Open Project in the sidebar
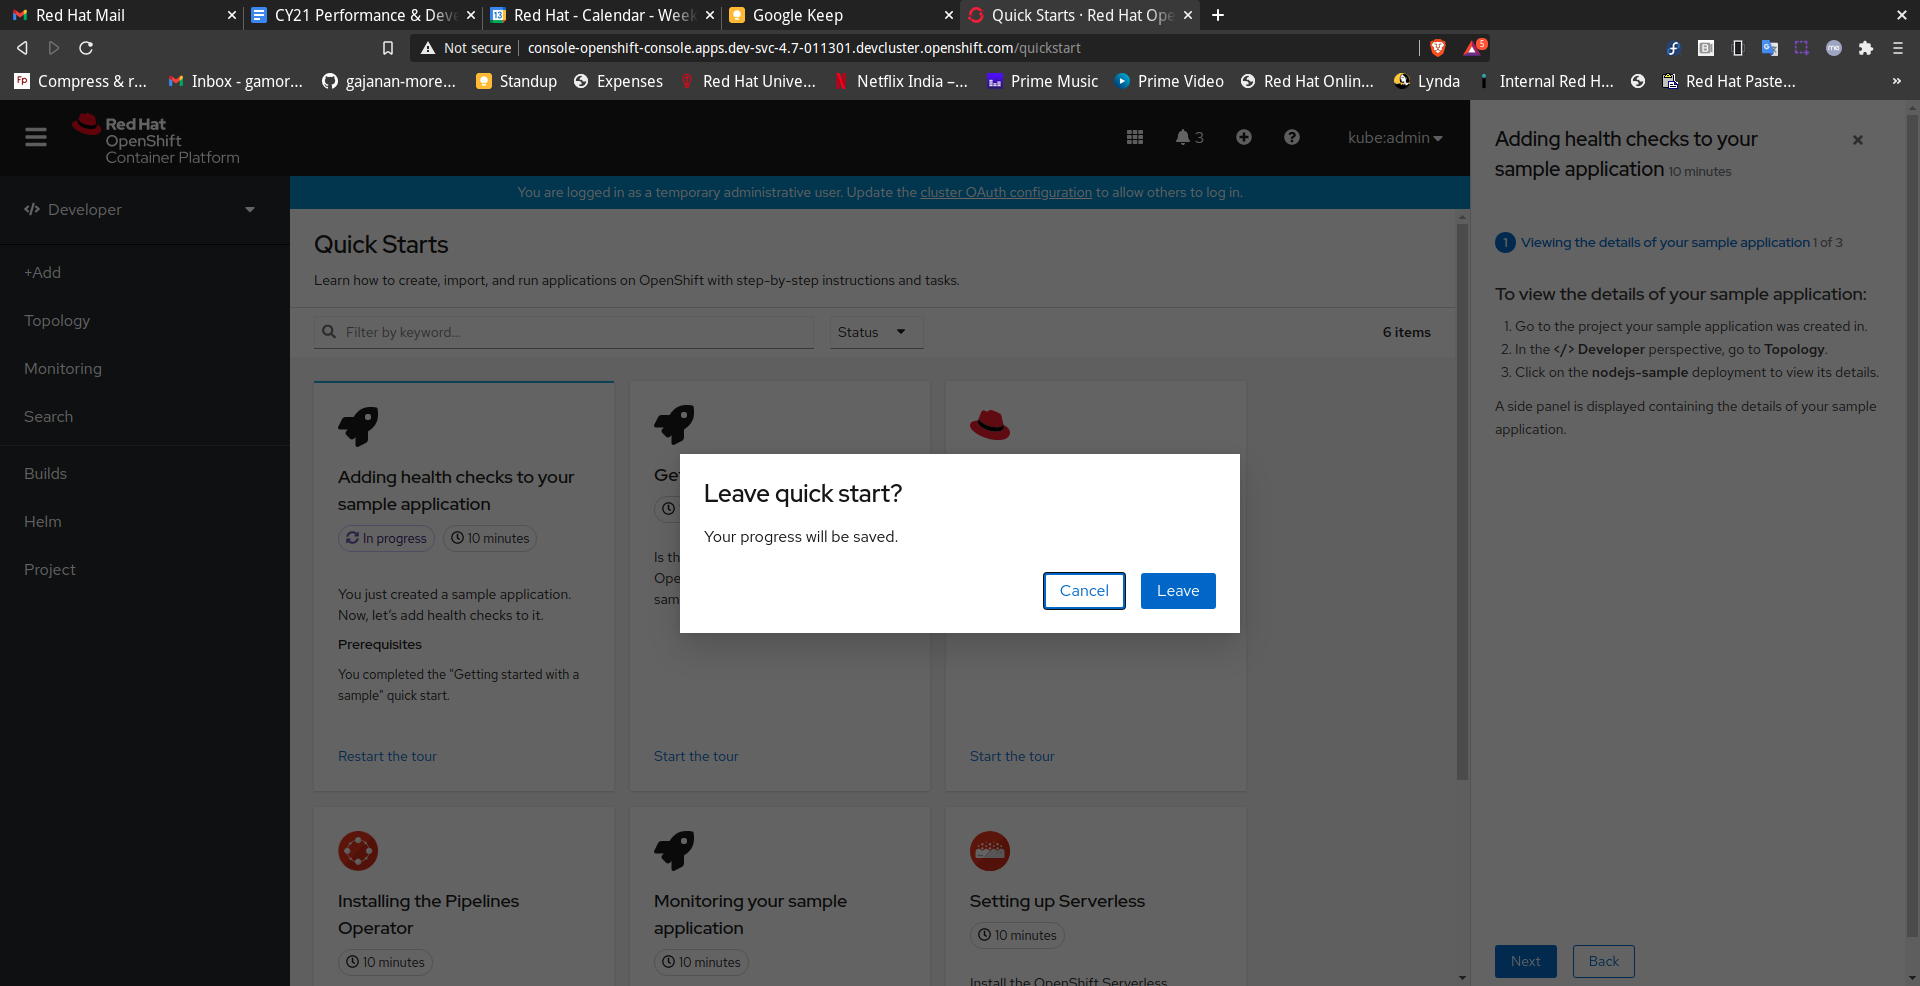The width and height of the screenshot is (1920, 986). (50, 569)
